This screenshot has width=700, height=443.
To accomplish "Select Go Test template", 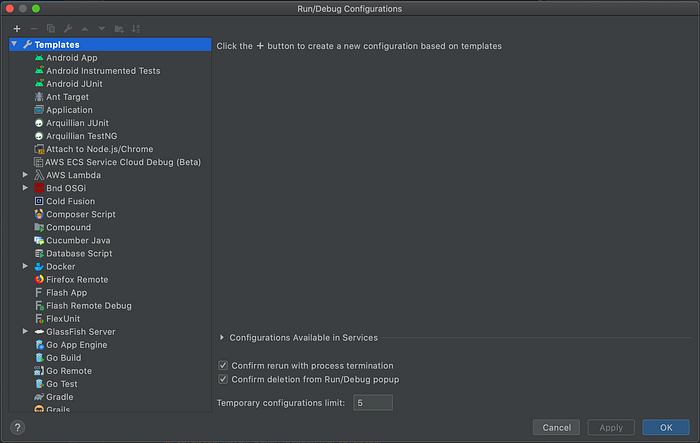I will [62, 384].
